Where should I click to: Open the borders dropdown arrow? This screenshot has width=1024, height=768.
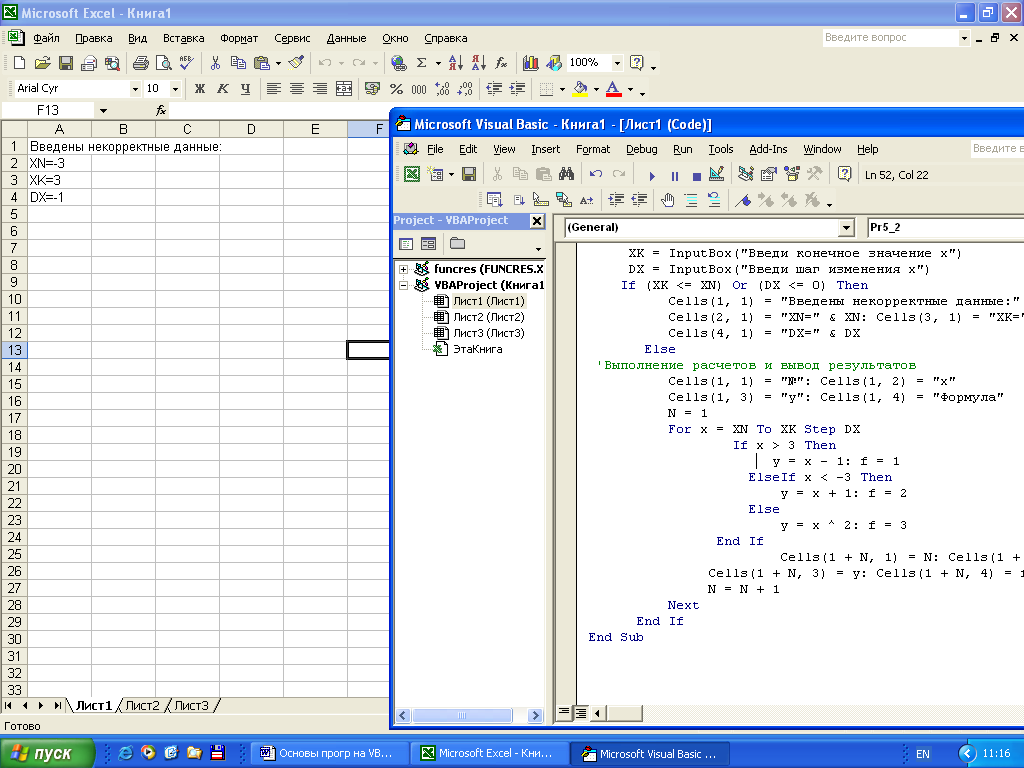[562, 89]
